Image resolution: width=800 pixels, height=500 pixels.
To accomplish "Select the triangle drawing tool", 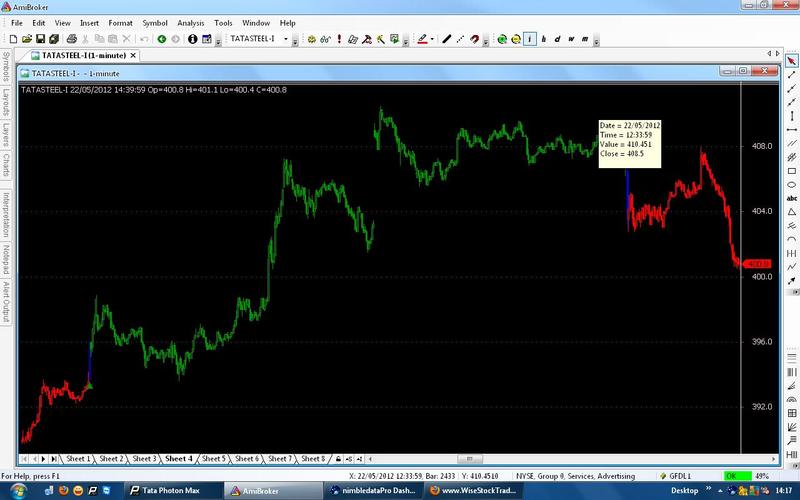I will [791, 212].
